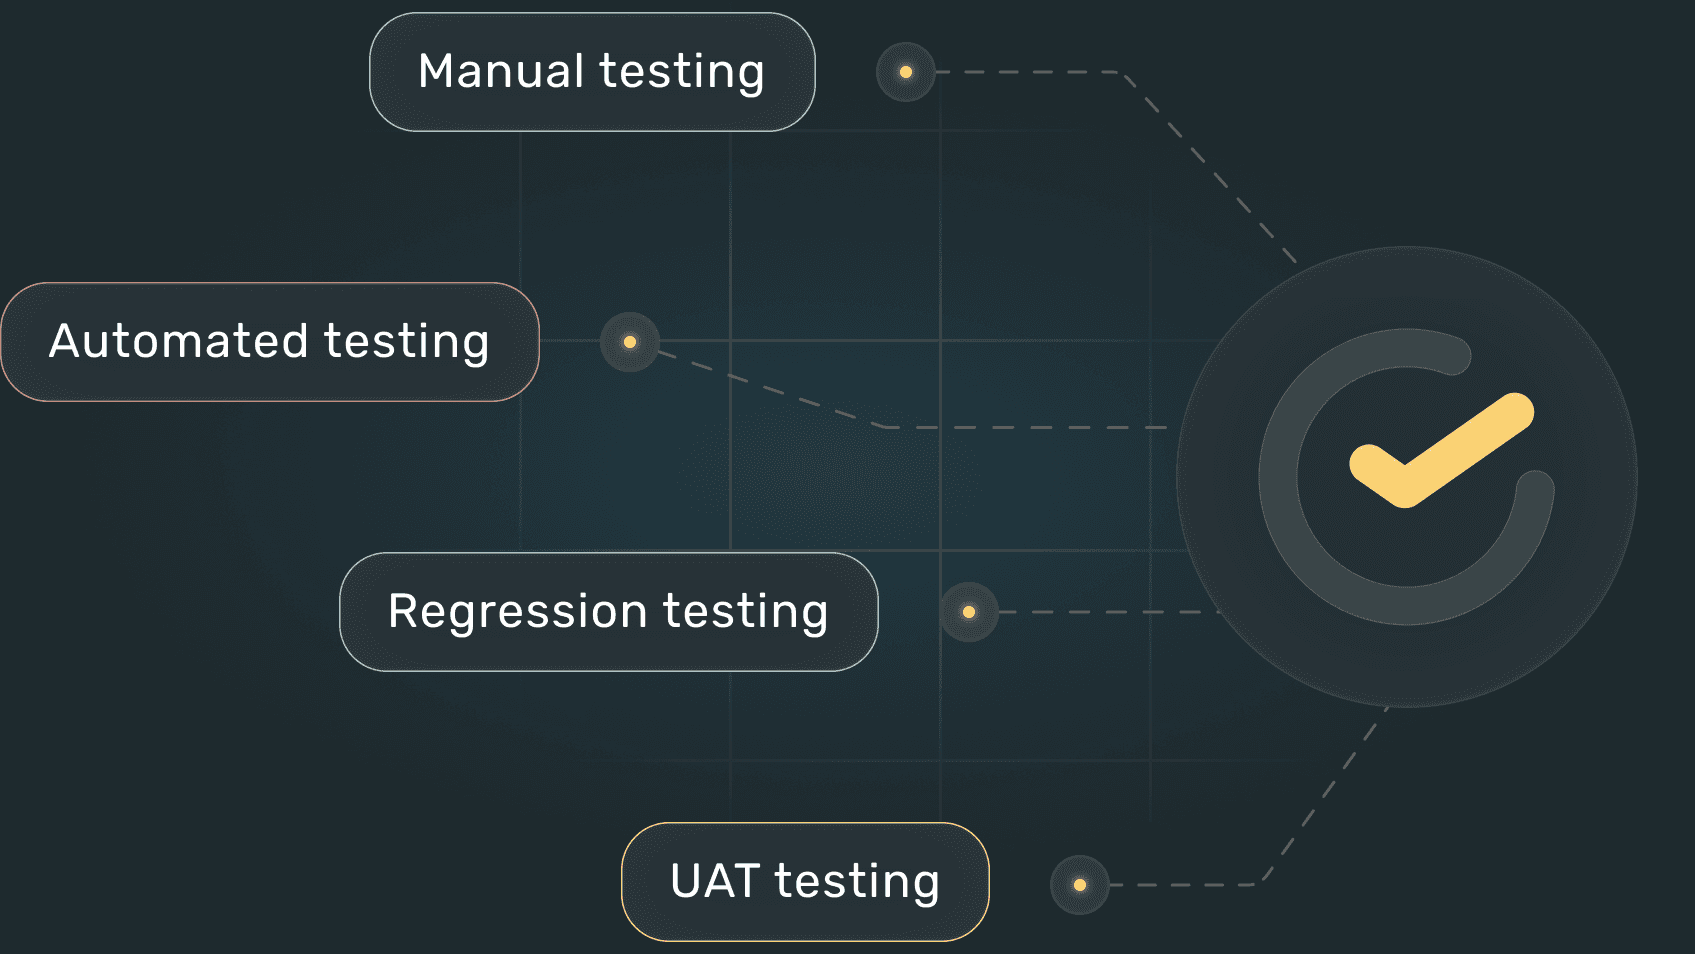Click the "UAT" text in the bottom label

pos(715,882)
